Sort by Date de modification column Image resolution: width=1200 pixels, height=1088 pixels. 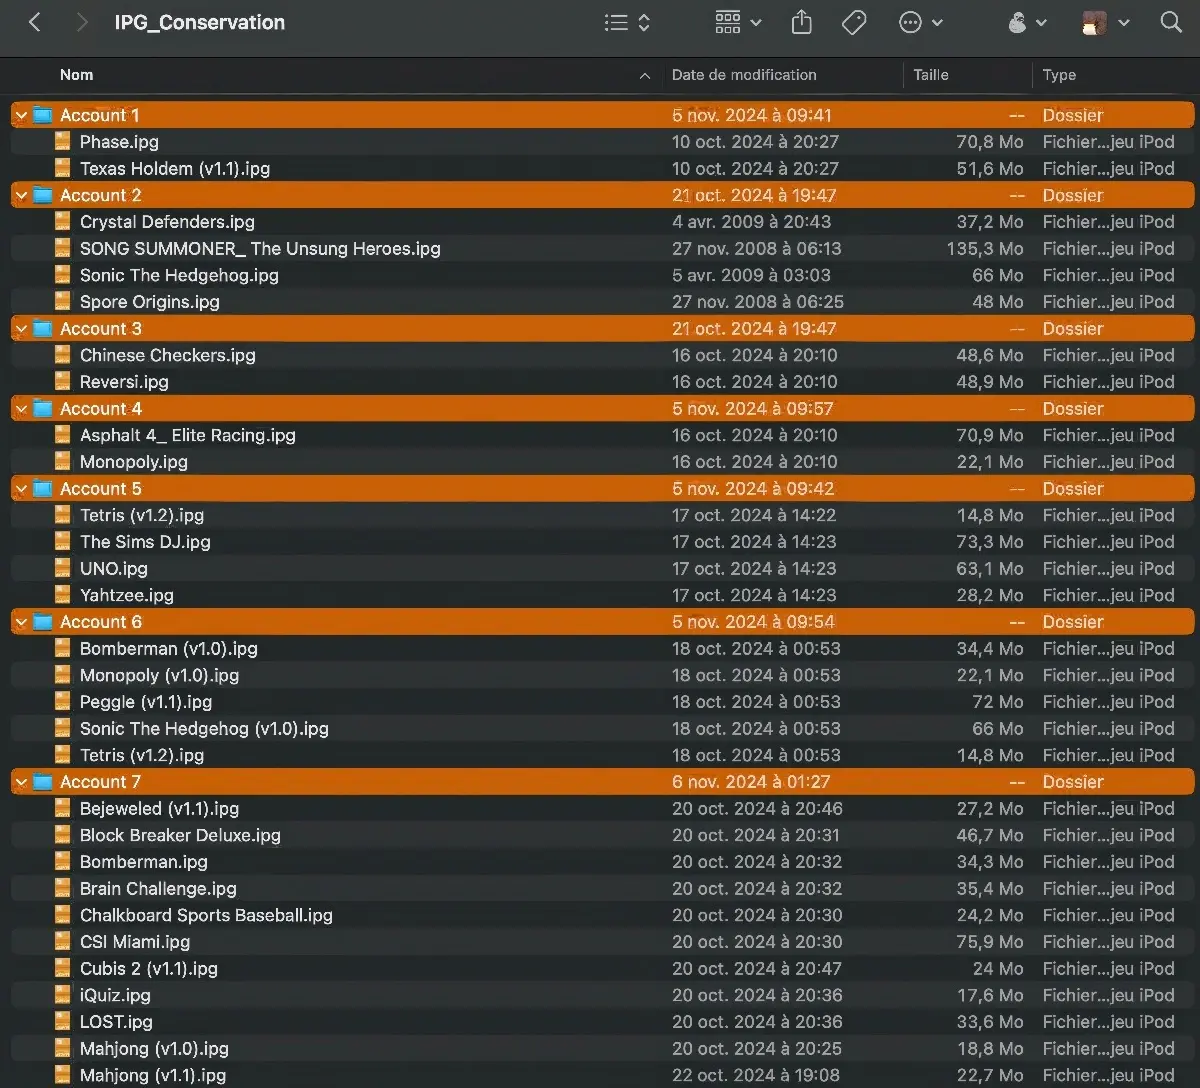(744, 75)
